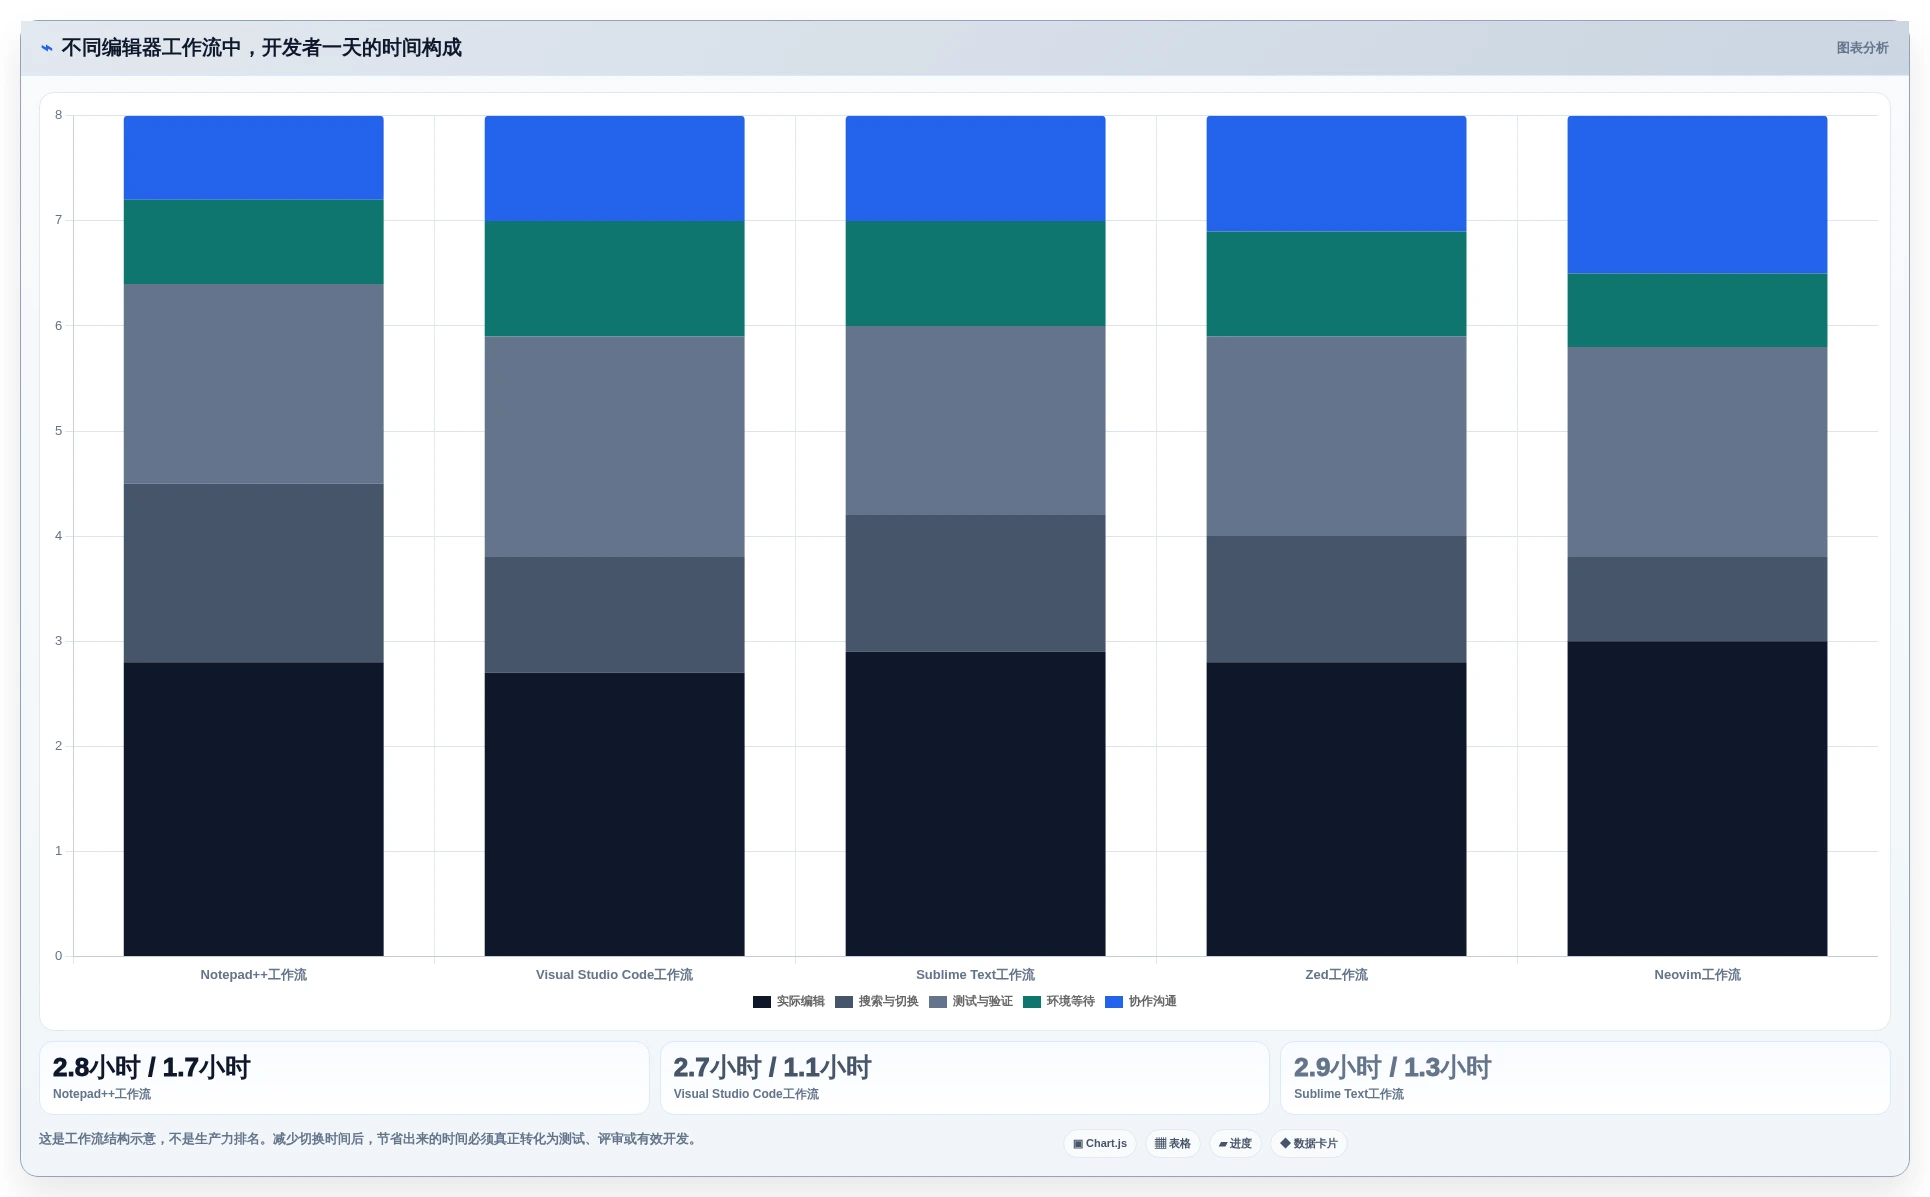Screen dimensions: 1930x1197
Task: Click the Notepad++工作流 axis label
Action: click(x=254, y=975)
